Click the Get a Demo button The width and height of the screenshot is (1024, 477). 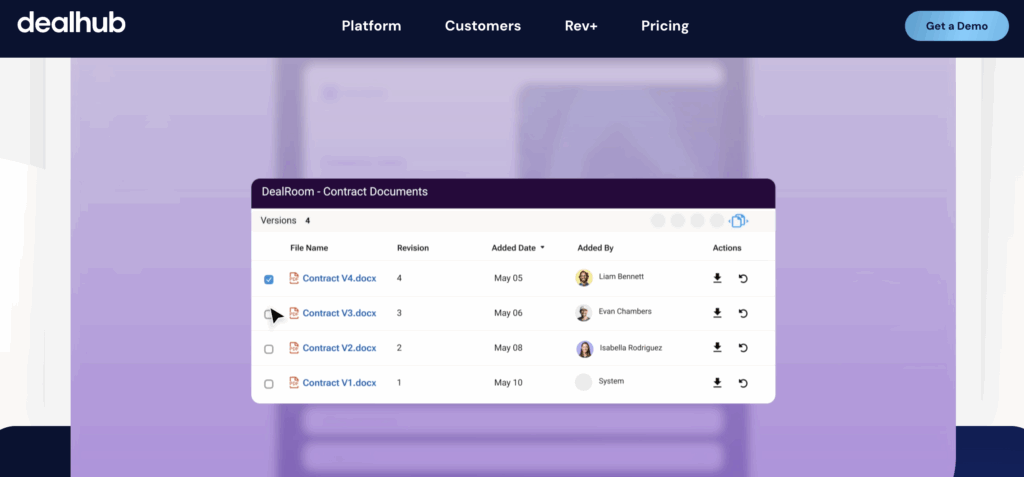[956, 26]
